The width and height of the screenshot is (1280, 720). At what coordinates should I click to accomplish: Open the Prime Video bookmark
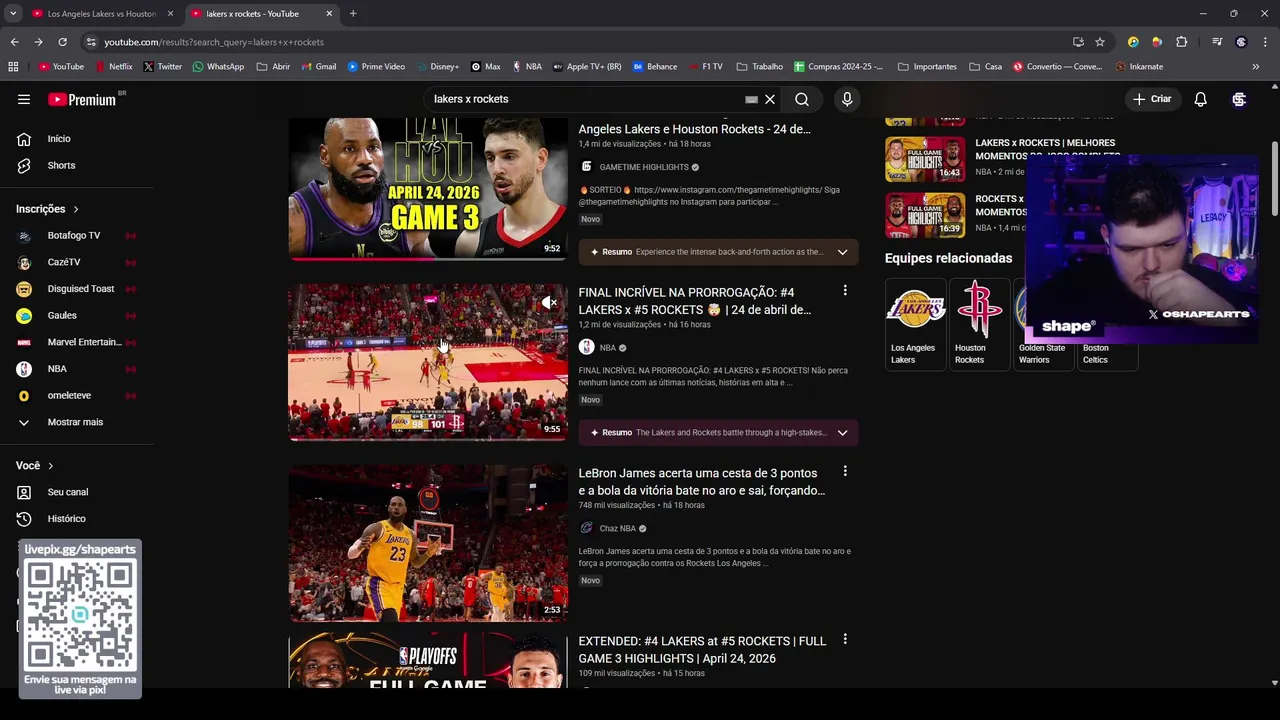376,67
